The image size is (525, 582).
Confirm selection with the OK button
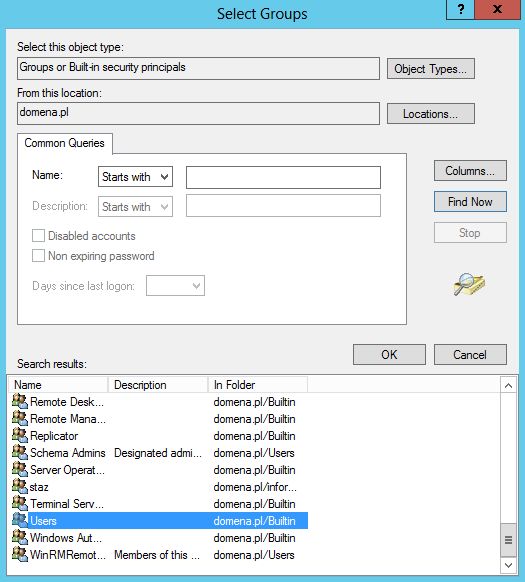(x=389, y=354)
